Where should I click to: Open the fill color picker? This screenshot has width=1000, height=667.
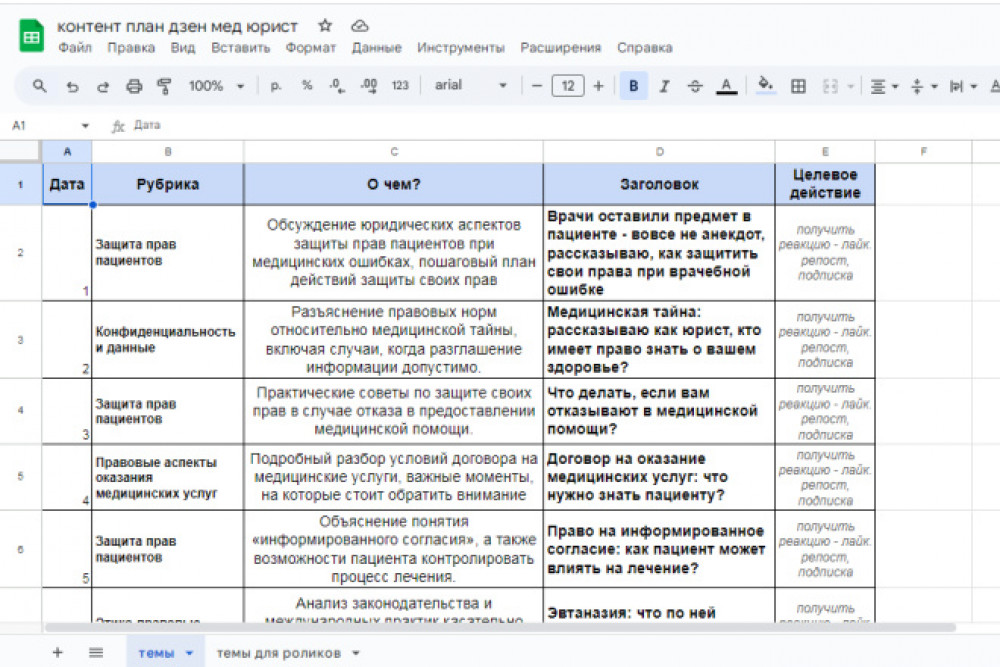765,85
